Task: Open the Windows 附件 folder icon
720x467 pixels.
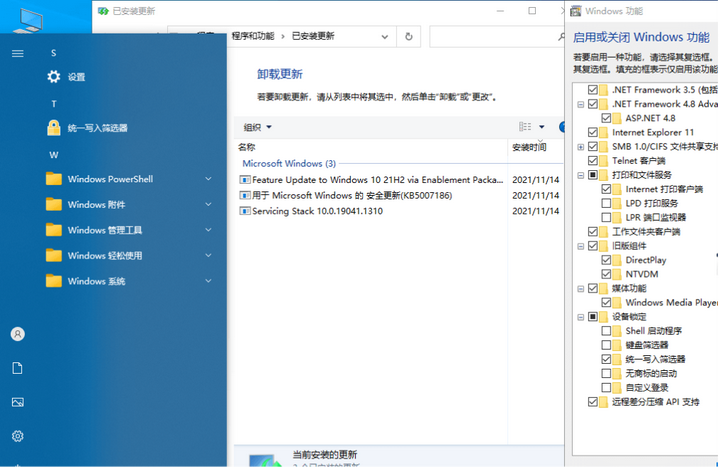Action: [x=54, y=204]
